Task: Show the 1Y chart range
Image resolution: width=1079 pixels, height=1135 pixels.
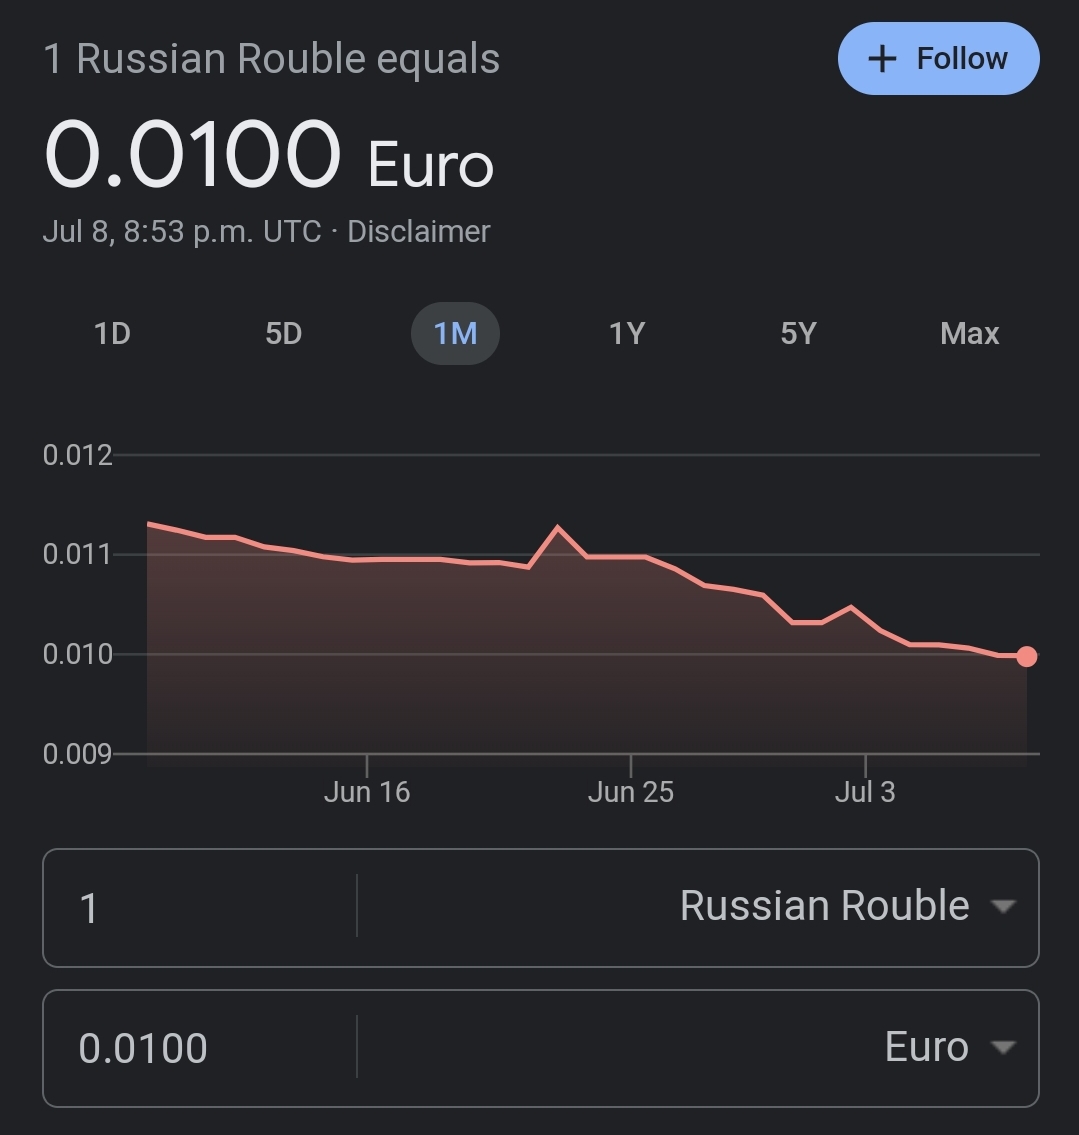Action: tap(627, 334)
